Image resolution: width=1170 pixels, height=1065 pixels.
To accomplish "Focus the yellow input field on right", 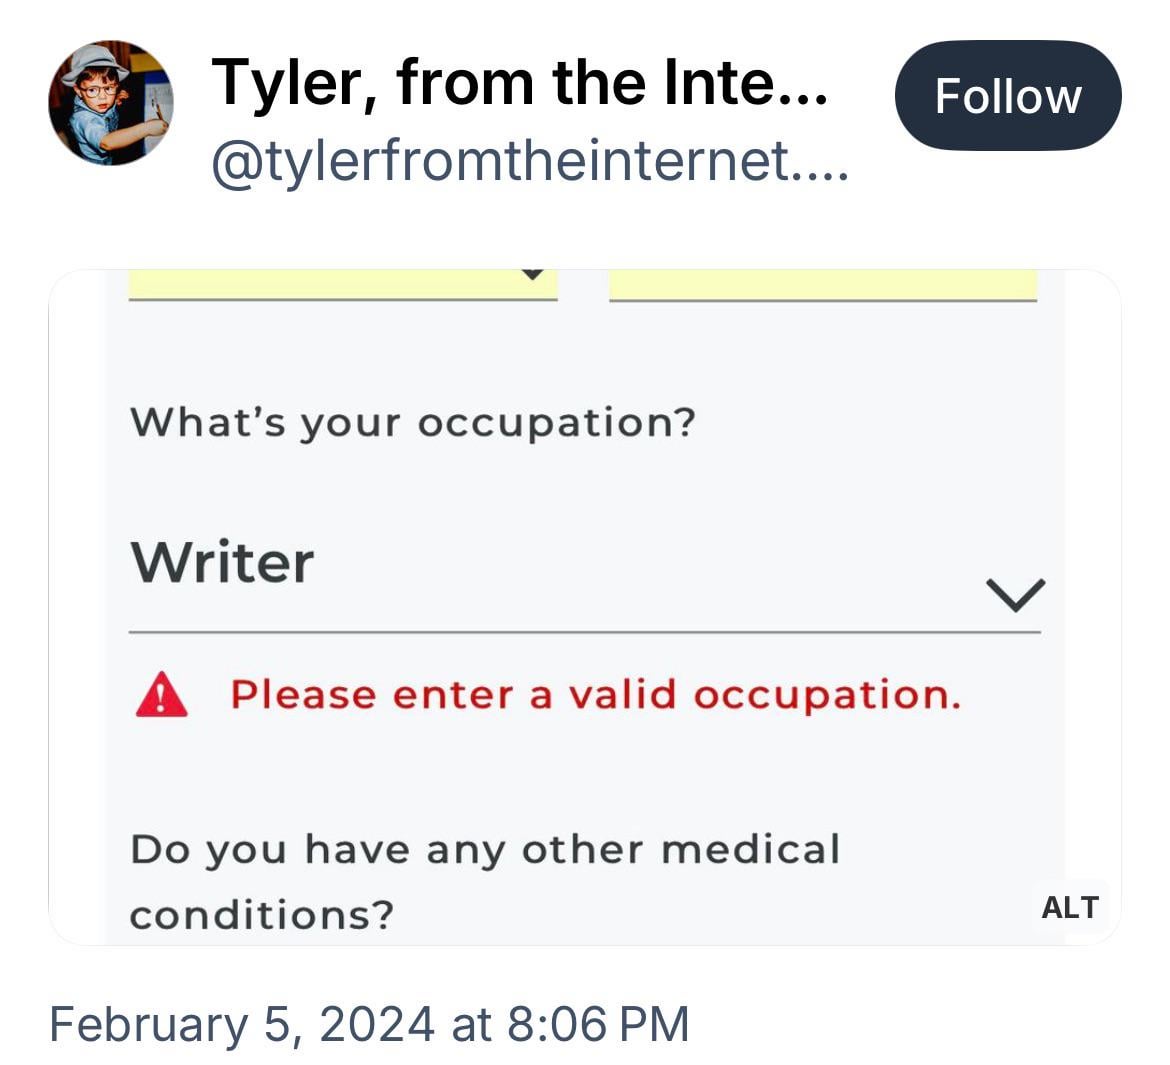I will tap(822, 283).
